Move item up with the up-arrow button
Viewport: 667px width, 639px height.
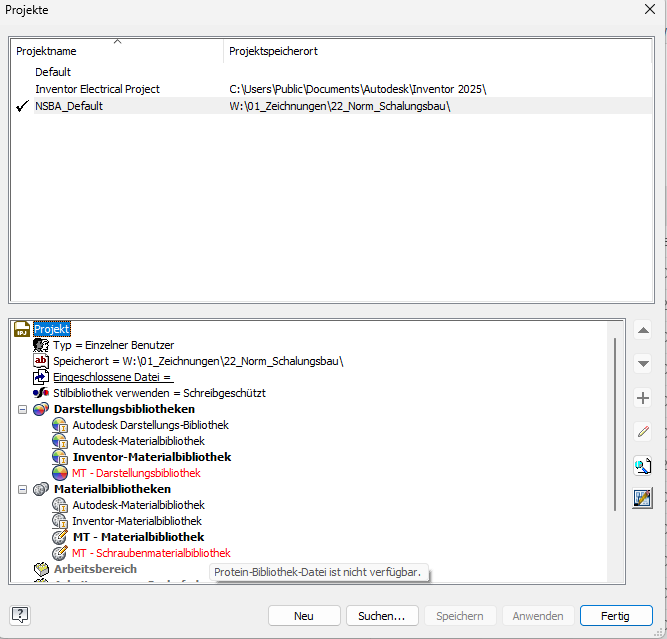[643, 330]
